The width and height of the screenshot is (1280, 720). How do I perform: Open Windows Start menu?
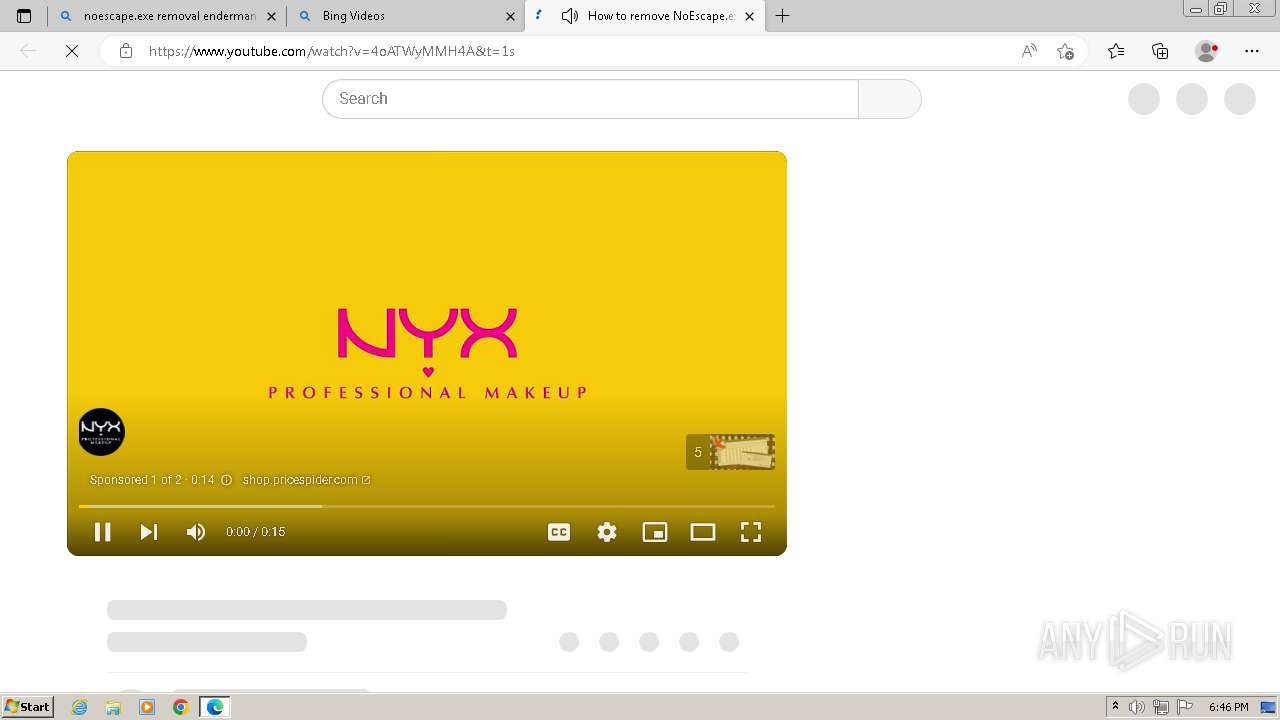click(27, 707)
